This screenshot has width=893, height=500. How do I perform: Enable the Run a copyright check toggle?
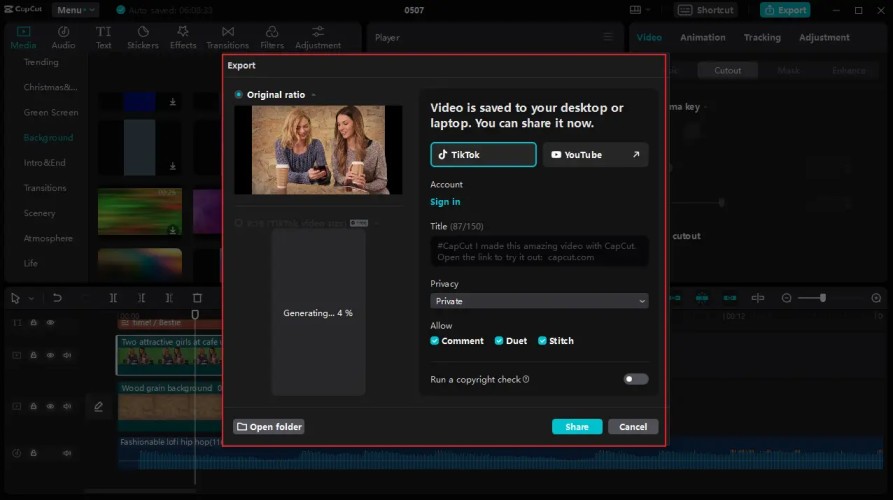point(636,379)
